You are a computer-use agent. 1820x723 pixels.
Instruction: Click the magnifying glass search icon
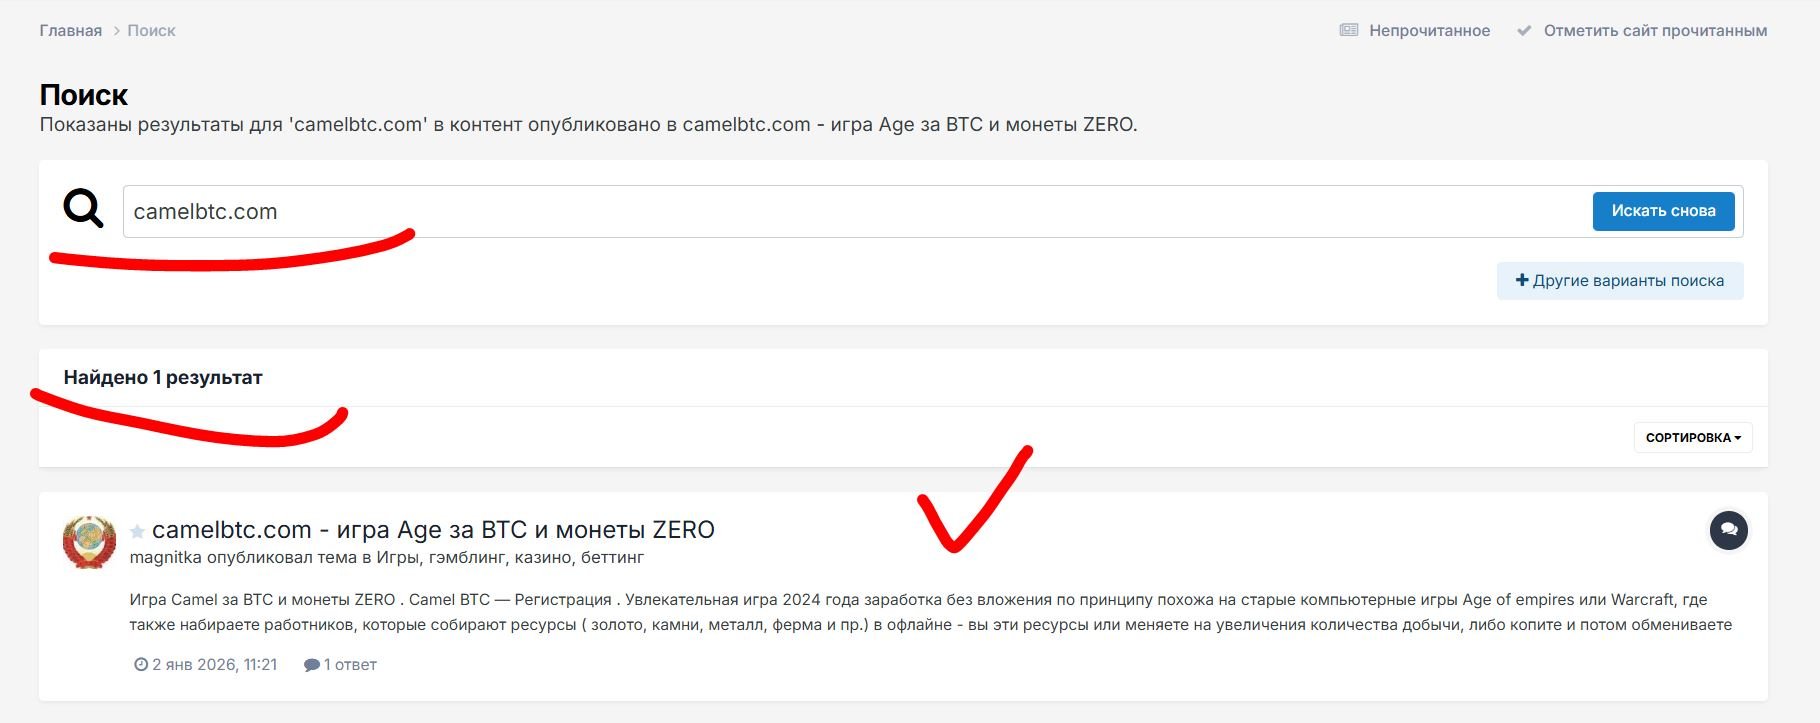click(x=83, y=208)
